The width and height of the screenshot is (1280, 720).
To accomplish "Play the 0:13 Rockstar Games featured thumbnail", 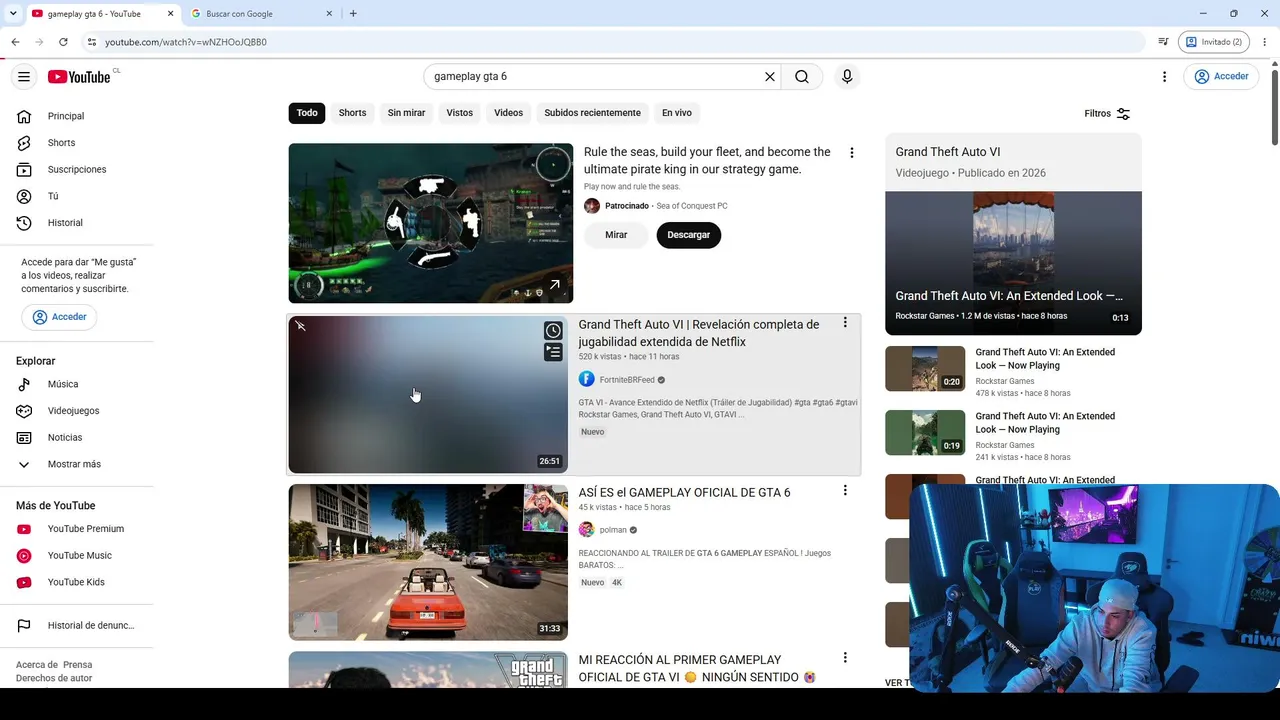I will [1013, 263].
